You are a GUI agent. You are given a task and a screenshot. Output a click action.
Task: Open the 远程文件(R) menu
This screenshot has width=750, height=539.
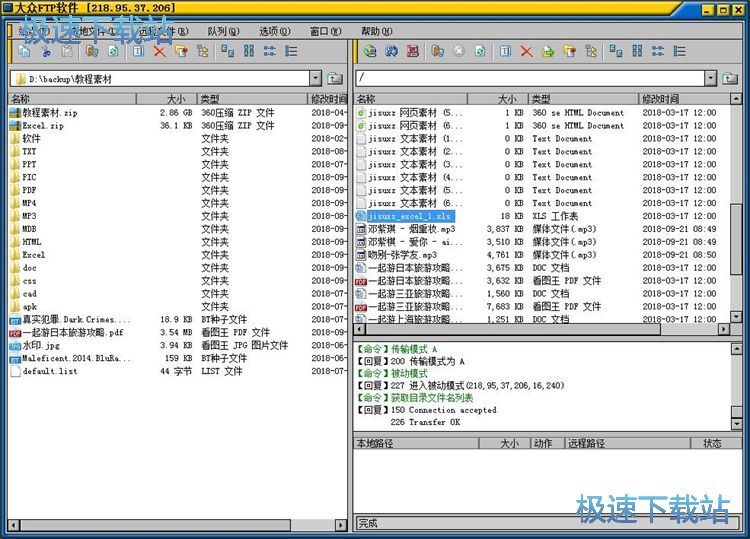(x=163, y=32)
